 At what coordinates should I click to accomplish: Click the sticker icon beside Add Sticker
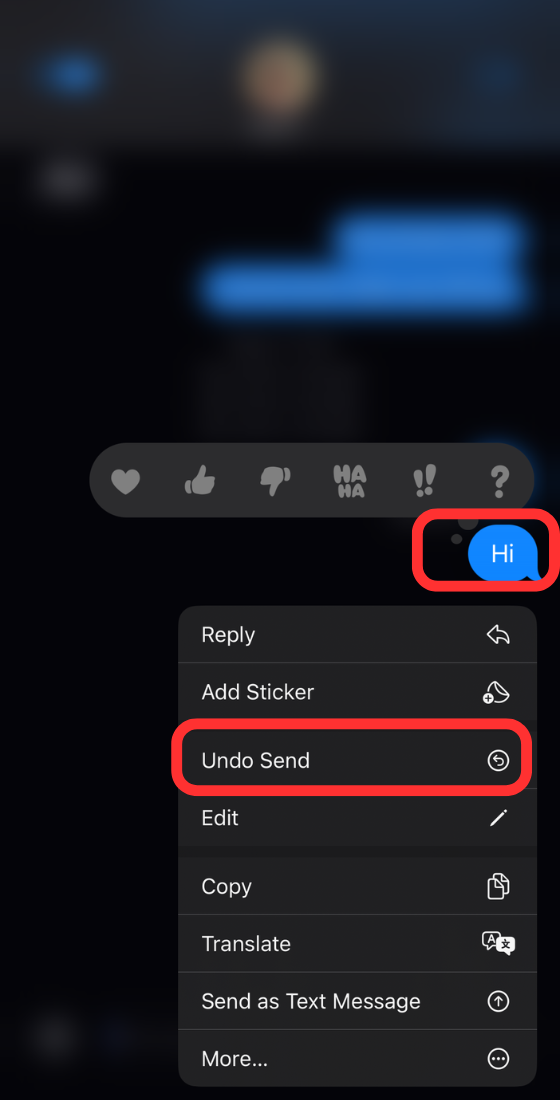tap(497, 692)
